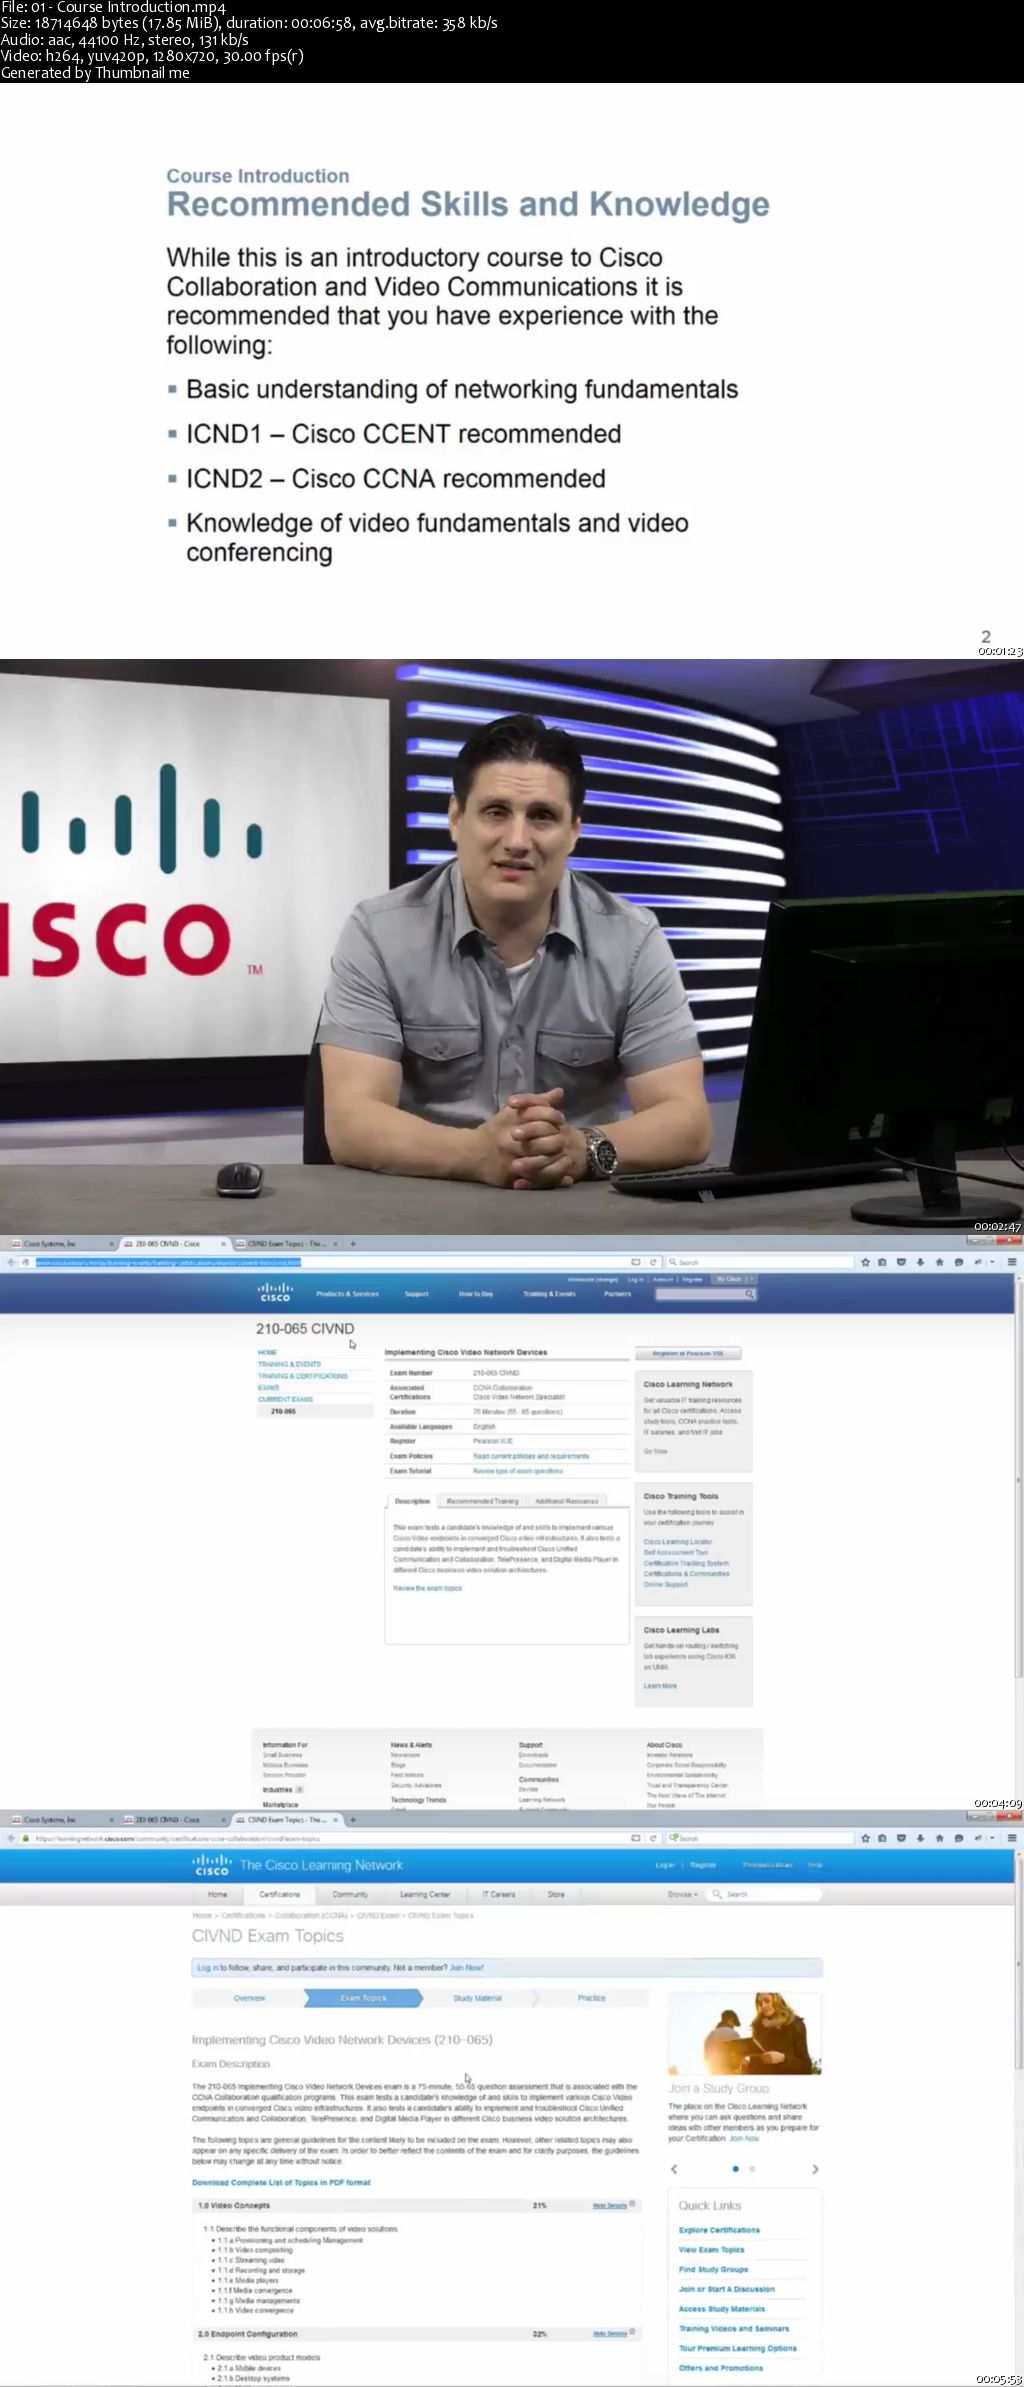
Task: Open the Certification Tracking System link
Action: coord(686,1563)
